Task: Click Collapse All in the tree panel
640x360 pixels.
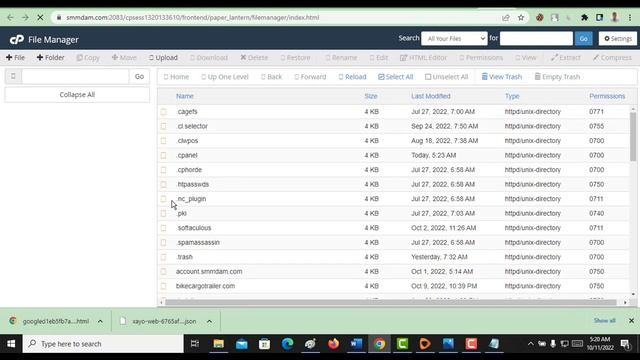Action: pos(77,95)
